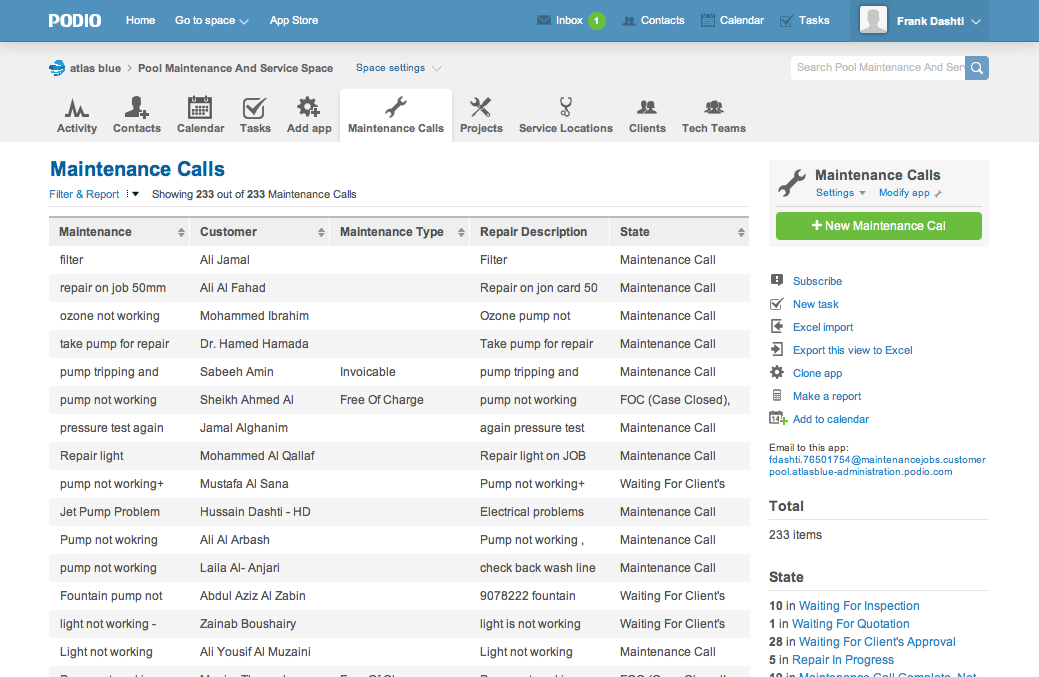The image size is (1039, 677).
Task: Open the Filter & Report options arrow
Action: pyautogui.click(x=135, y=195)
